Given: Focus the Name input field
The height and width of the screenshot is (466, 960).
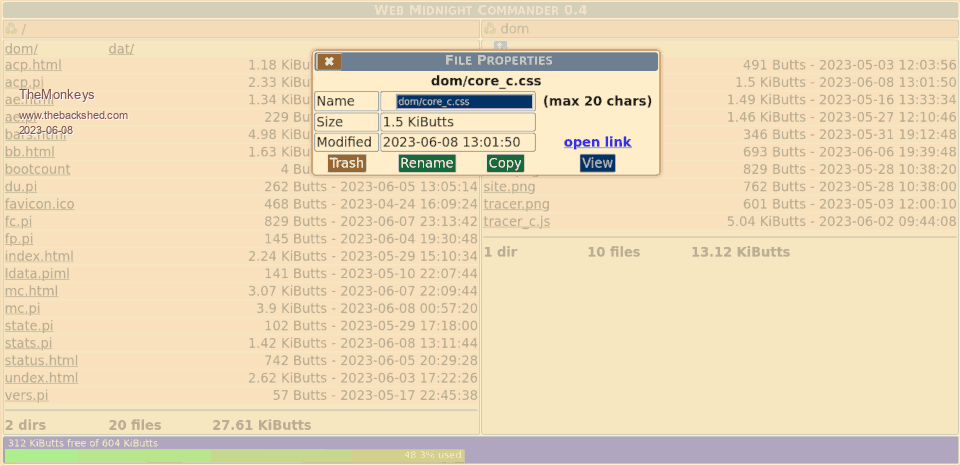Looking at the screenshot, I should 464,101.
